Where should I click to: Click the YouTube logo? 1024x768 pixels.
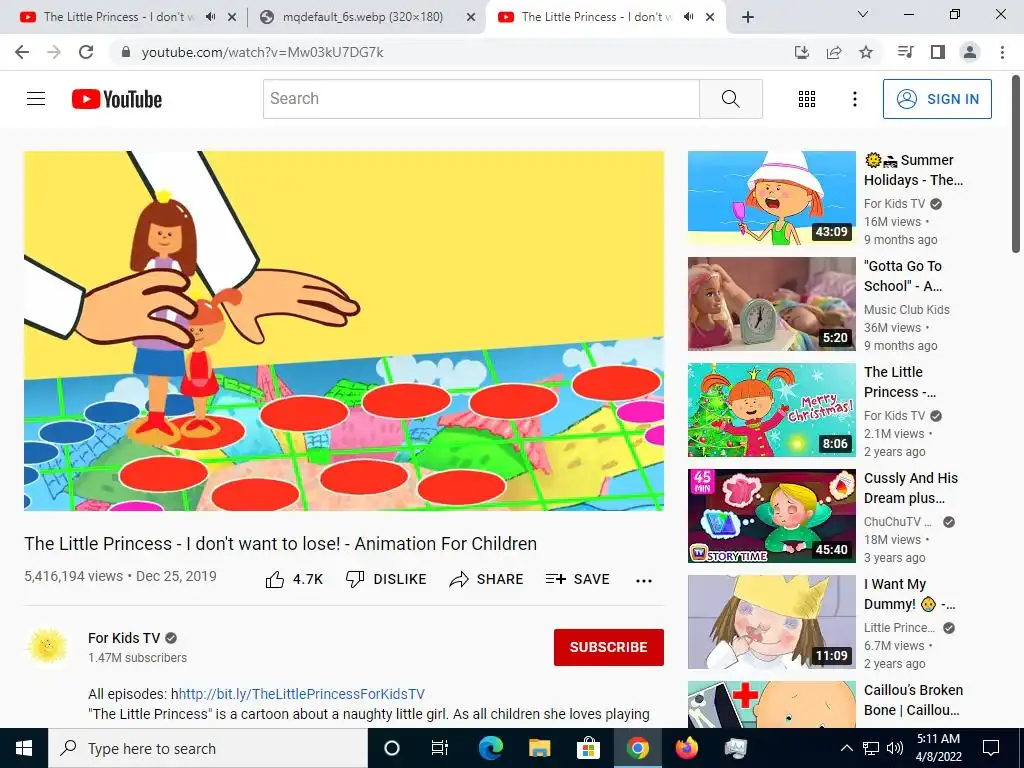(117, 99)
